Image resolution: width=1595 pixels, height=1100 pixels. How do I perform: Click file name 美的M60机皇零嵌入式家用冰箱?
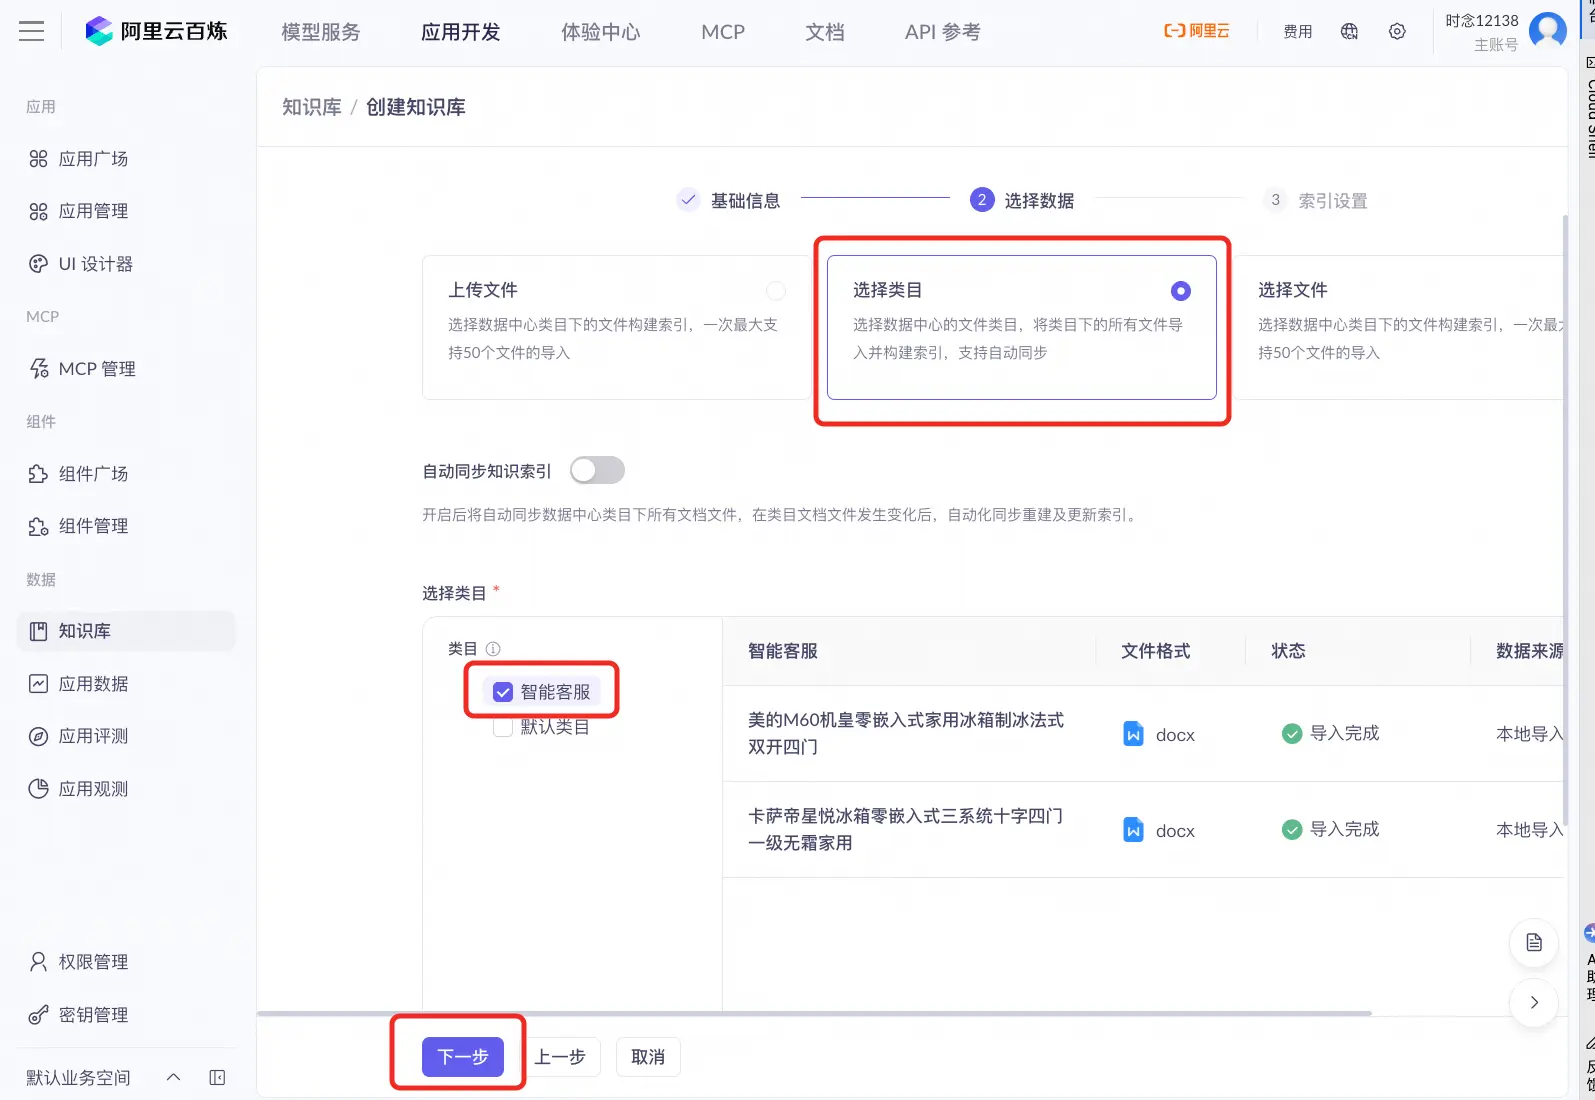pyautogui.click(x=906, y=733)
